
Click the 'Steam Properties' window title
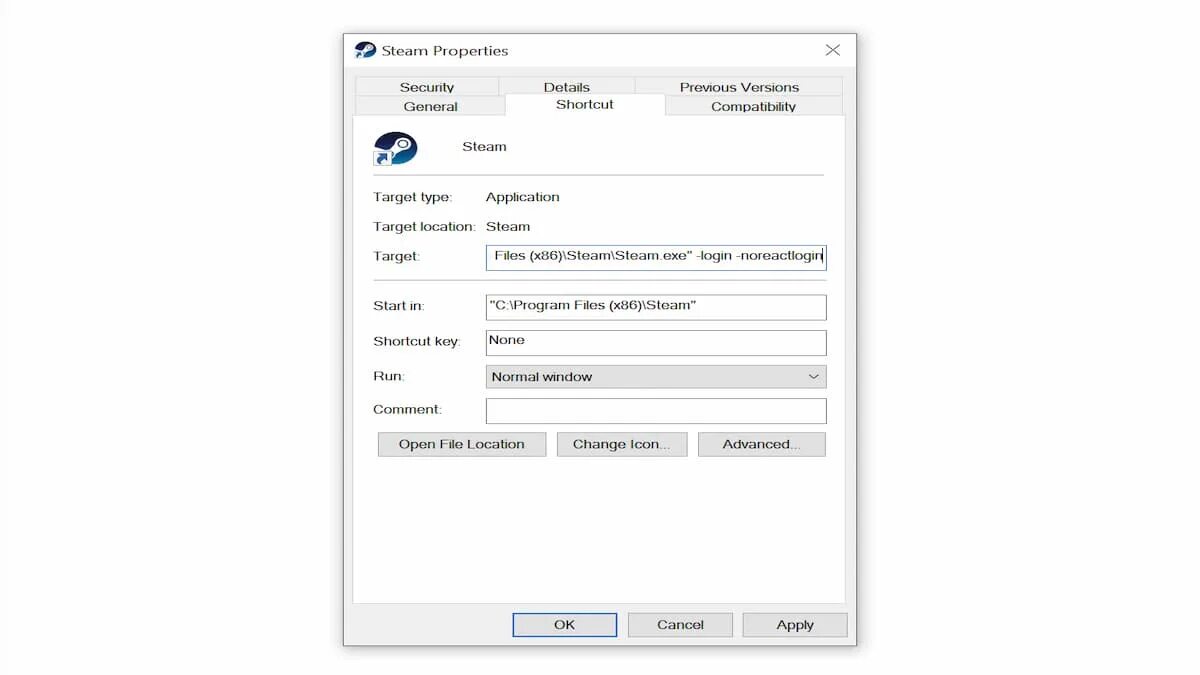tap(445, 51)
